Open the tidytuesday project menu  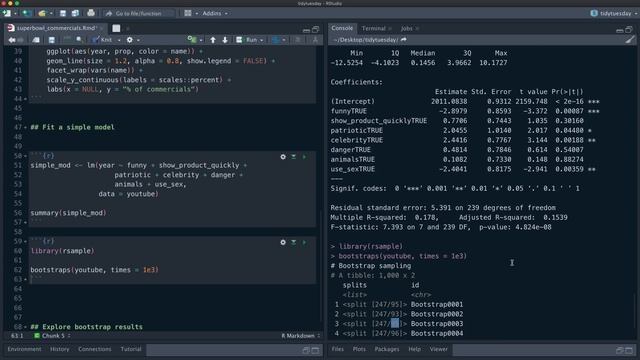614,13
